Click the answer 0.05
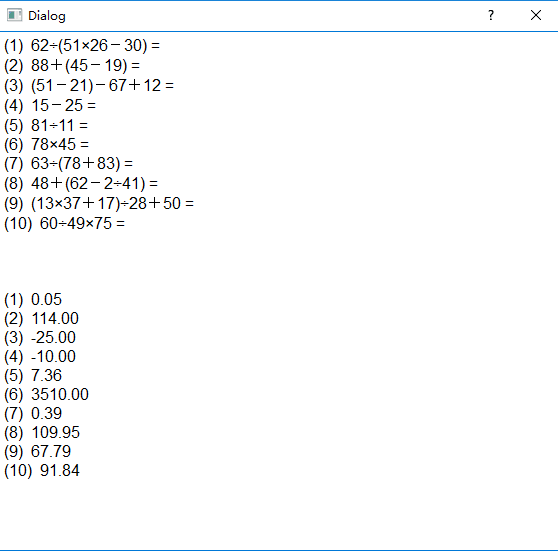Viewport: 558px width, 551px height. 33,299
